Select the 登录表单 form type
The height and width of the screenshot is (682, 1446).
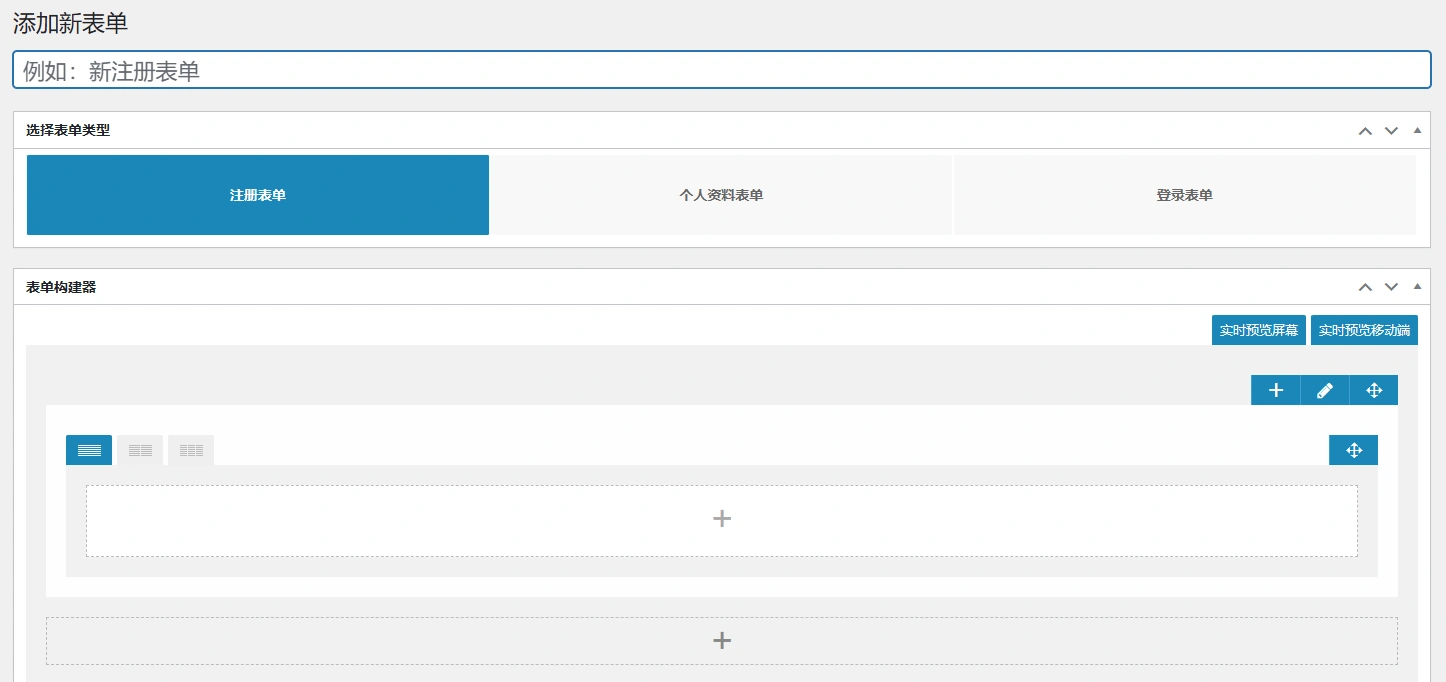1184,195
